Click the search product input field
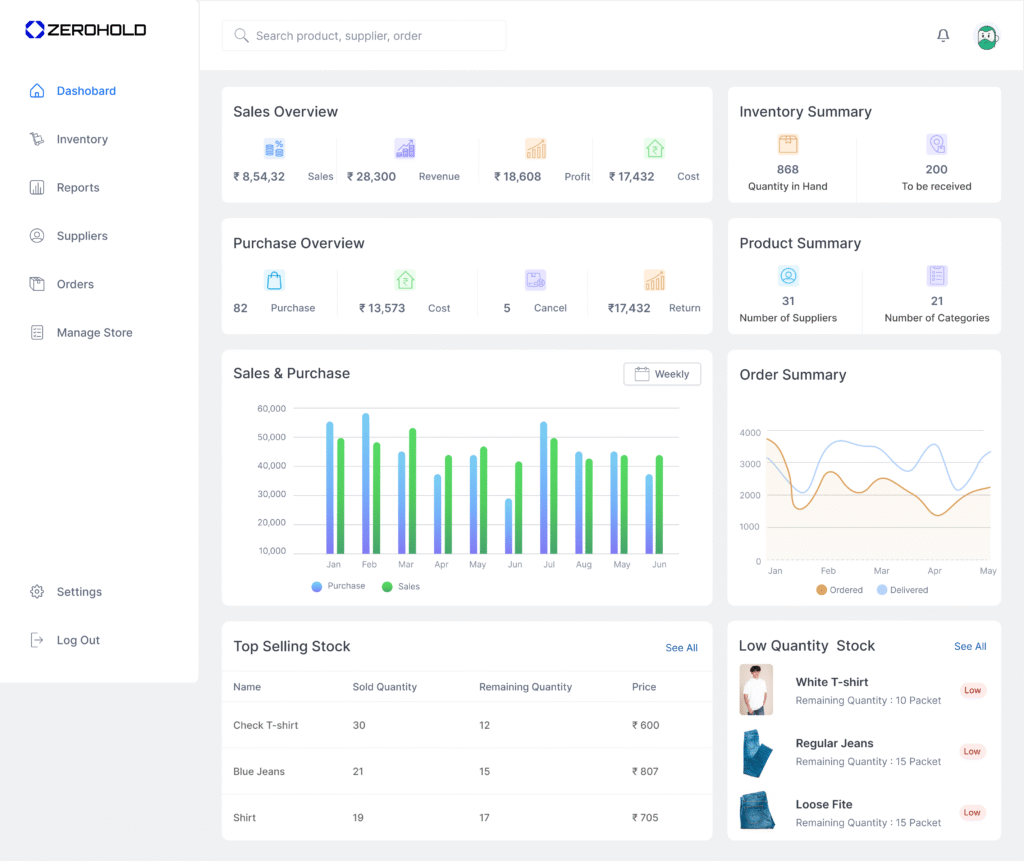The width and height of the screenshot is (1024, 861). click(364, 36)
